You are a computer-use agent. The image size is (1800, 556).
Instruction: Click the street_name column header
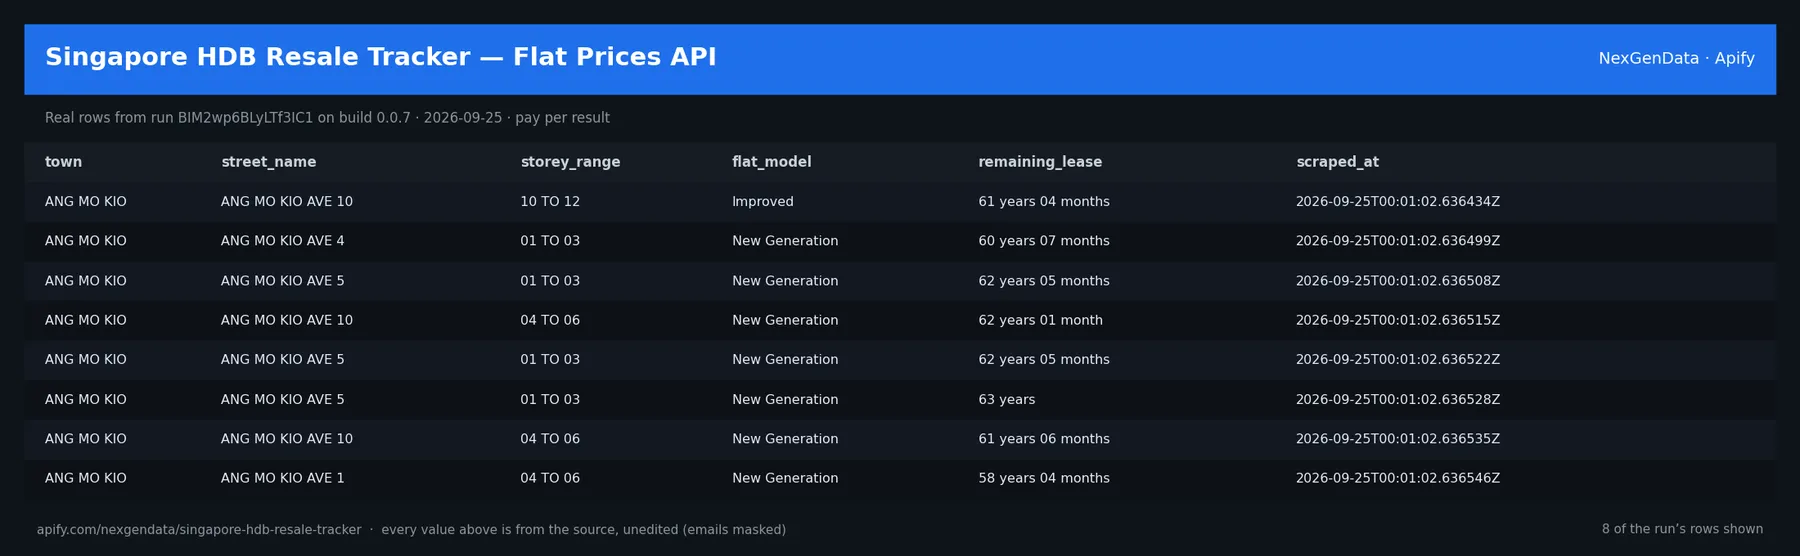click(268, 162)
